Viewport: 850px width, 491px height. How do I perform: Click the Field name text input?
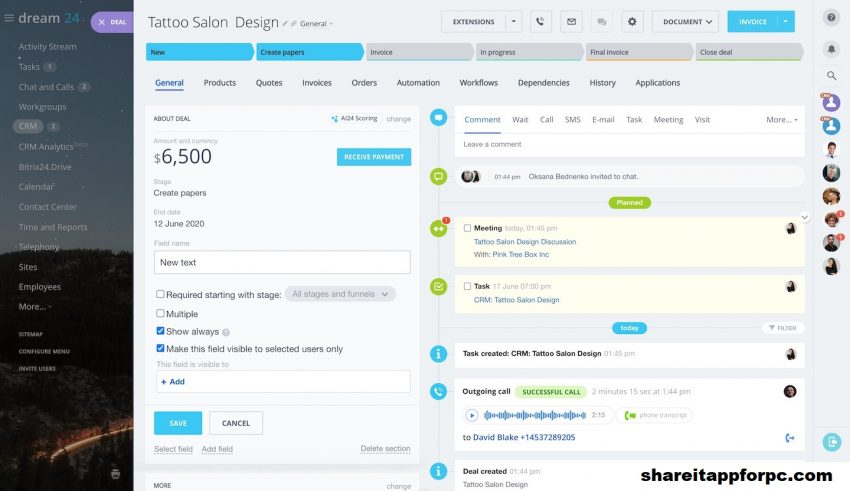[282, 262]
